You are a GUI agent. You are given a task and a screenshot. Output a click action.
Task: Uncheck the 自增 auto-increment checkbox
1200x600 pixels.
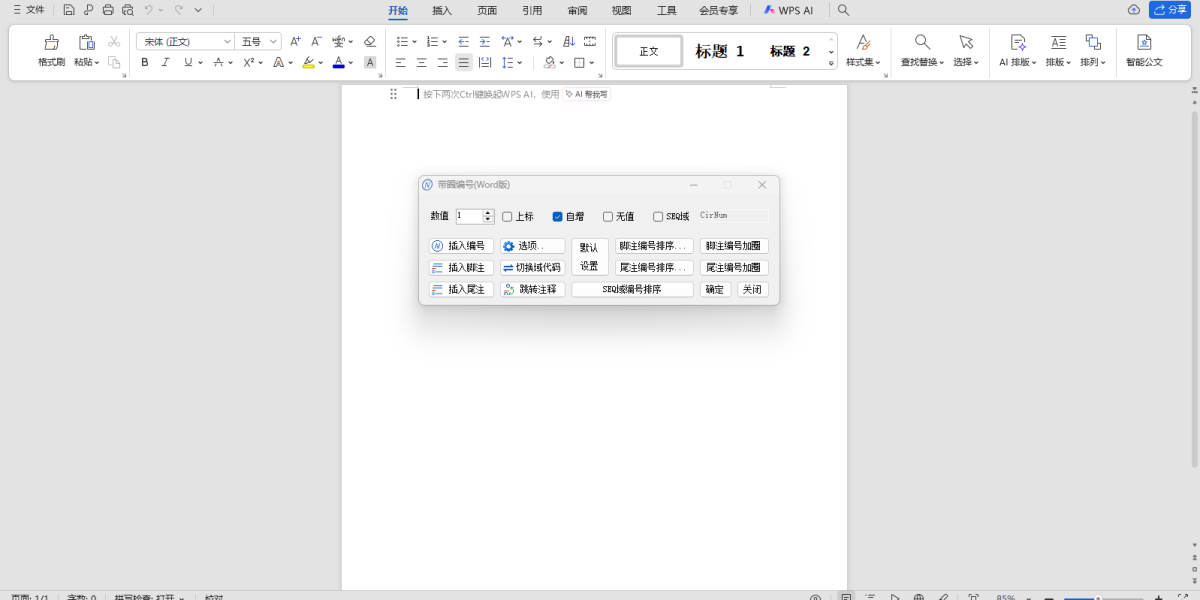tap(558, 216)
